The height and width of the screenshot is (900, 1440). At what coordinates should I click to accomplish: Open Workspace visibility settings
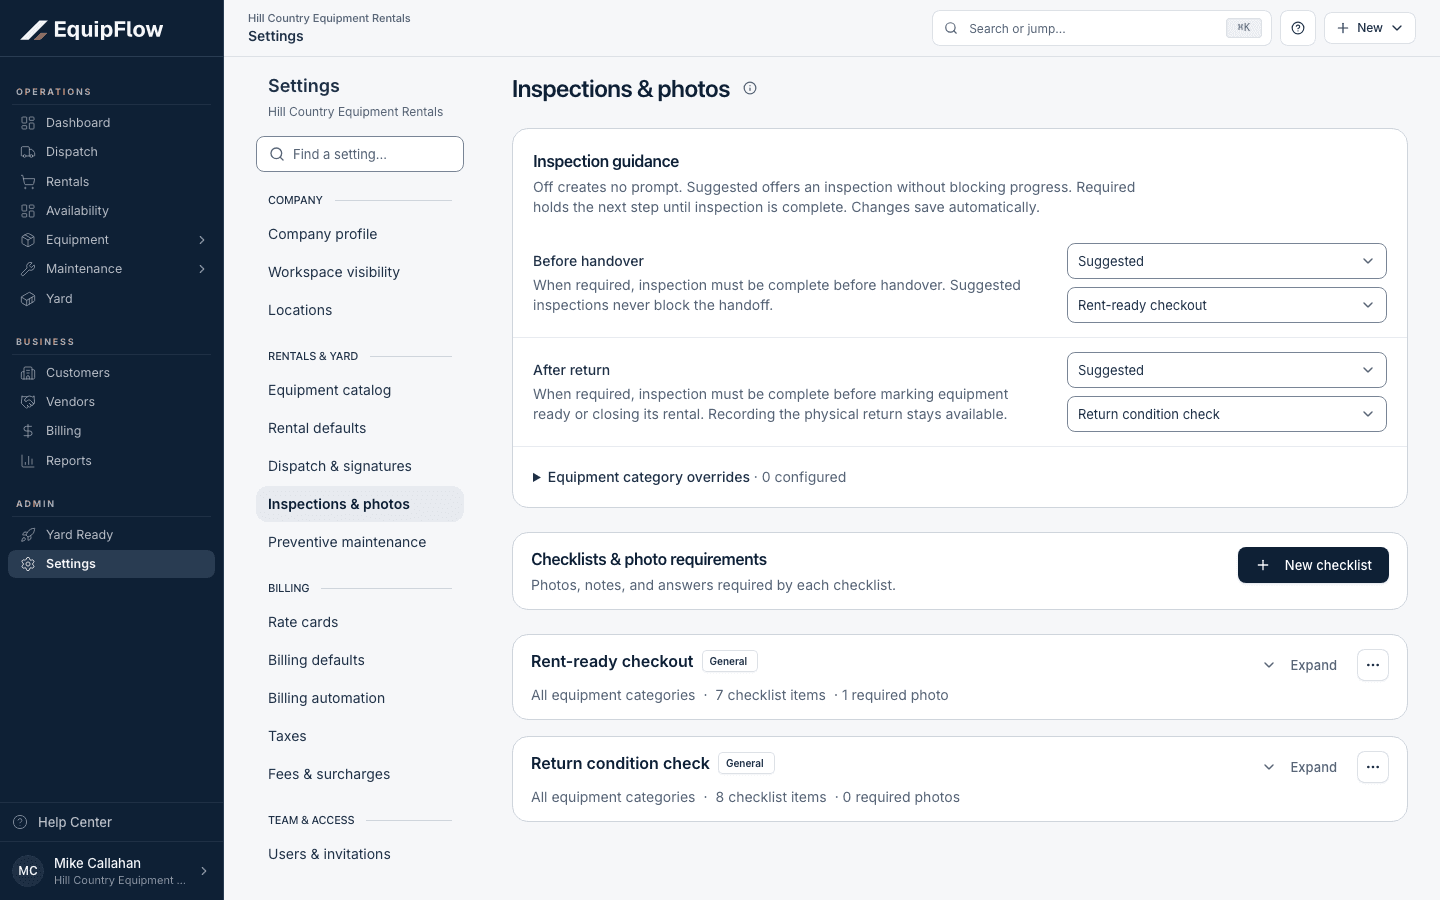click(360, 272)
